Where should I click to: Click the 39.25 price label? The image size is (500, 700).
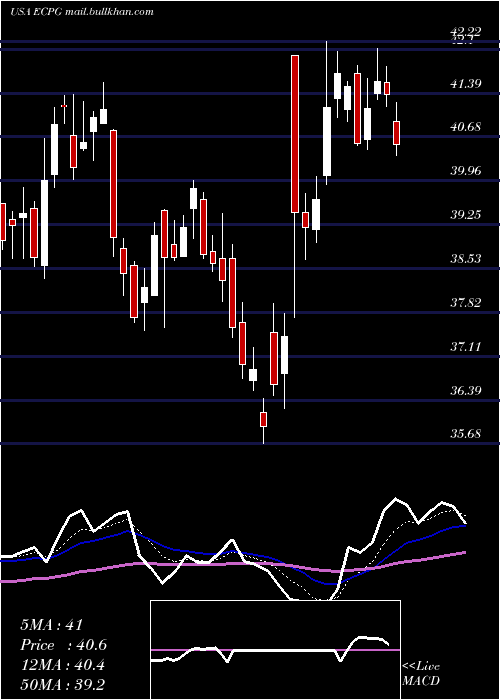[466, 215]
